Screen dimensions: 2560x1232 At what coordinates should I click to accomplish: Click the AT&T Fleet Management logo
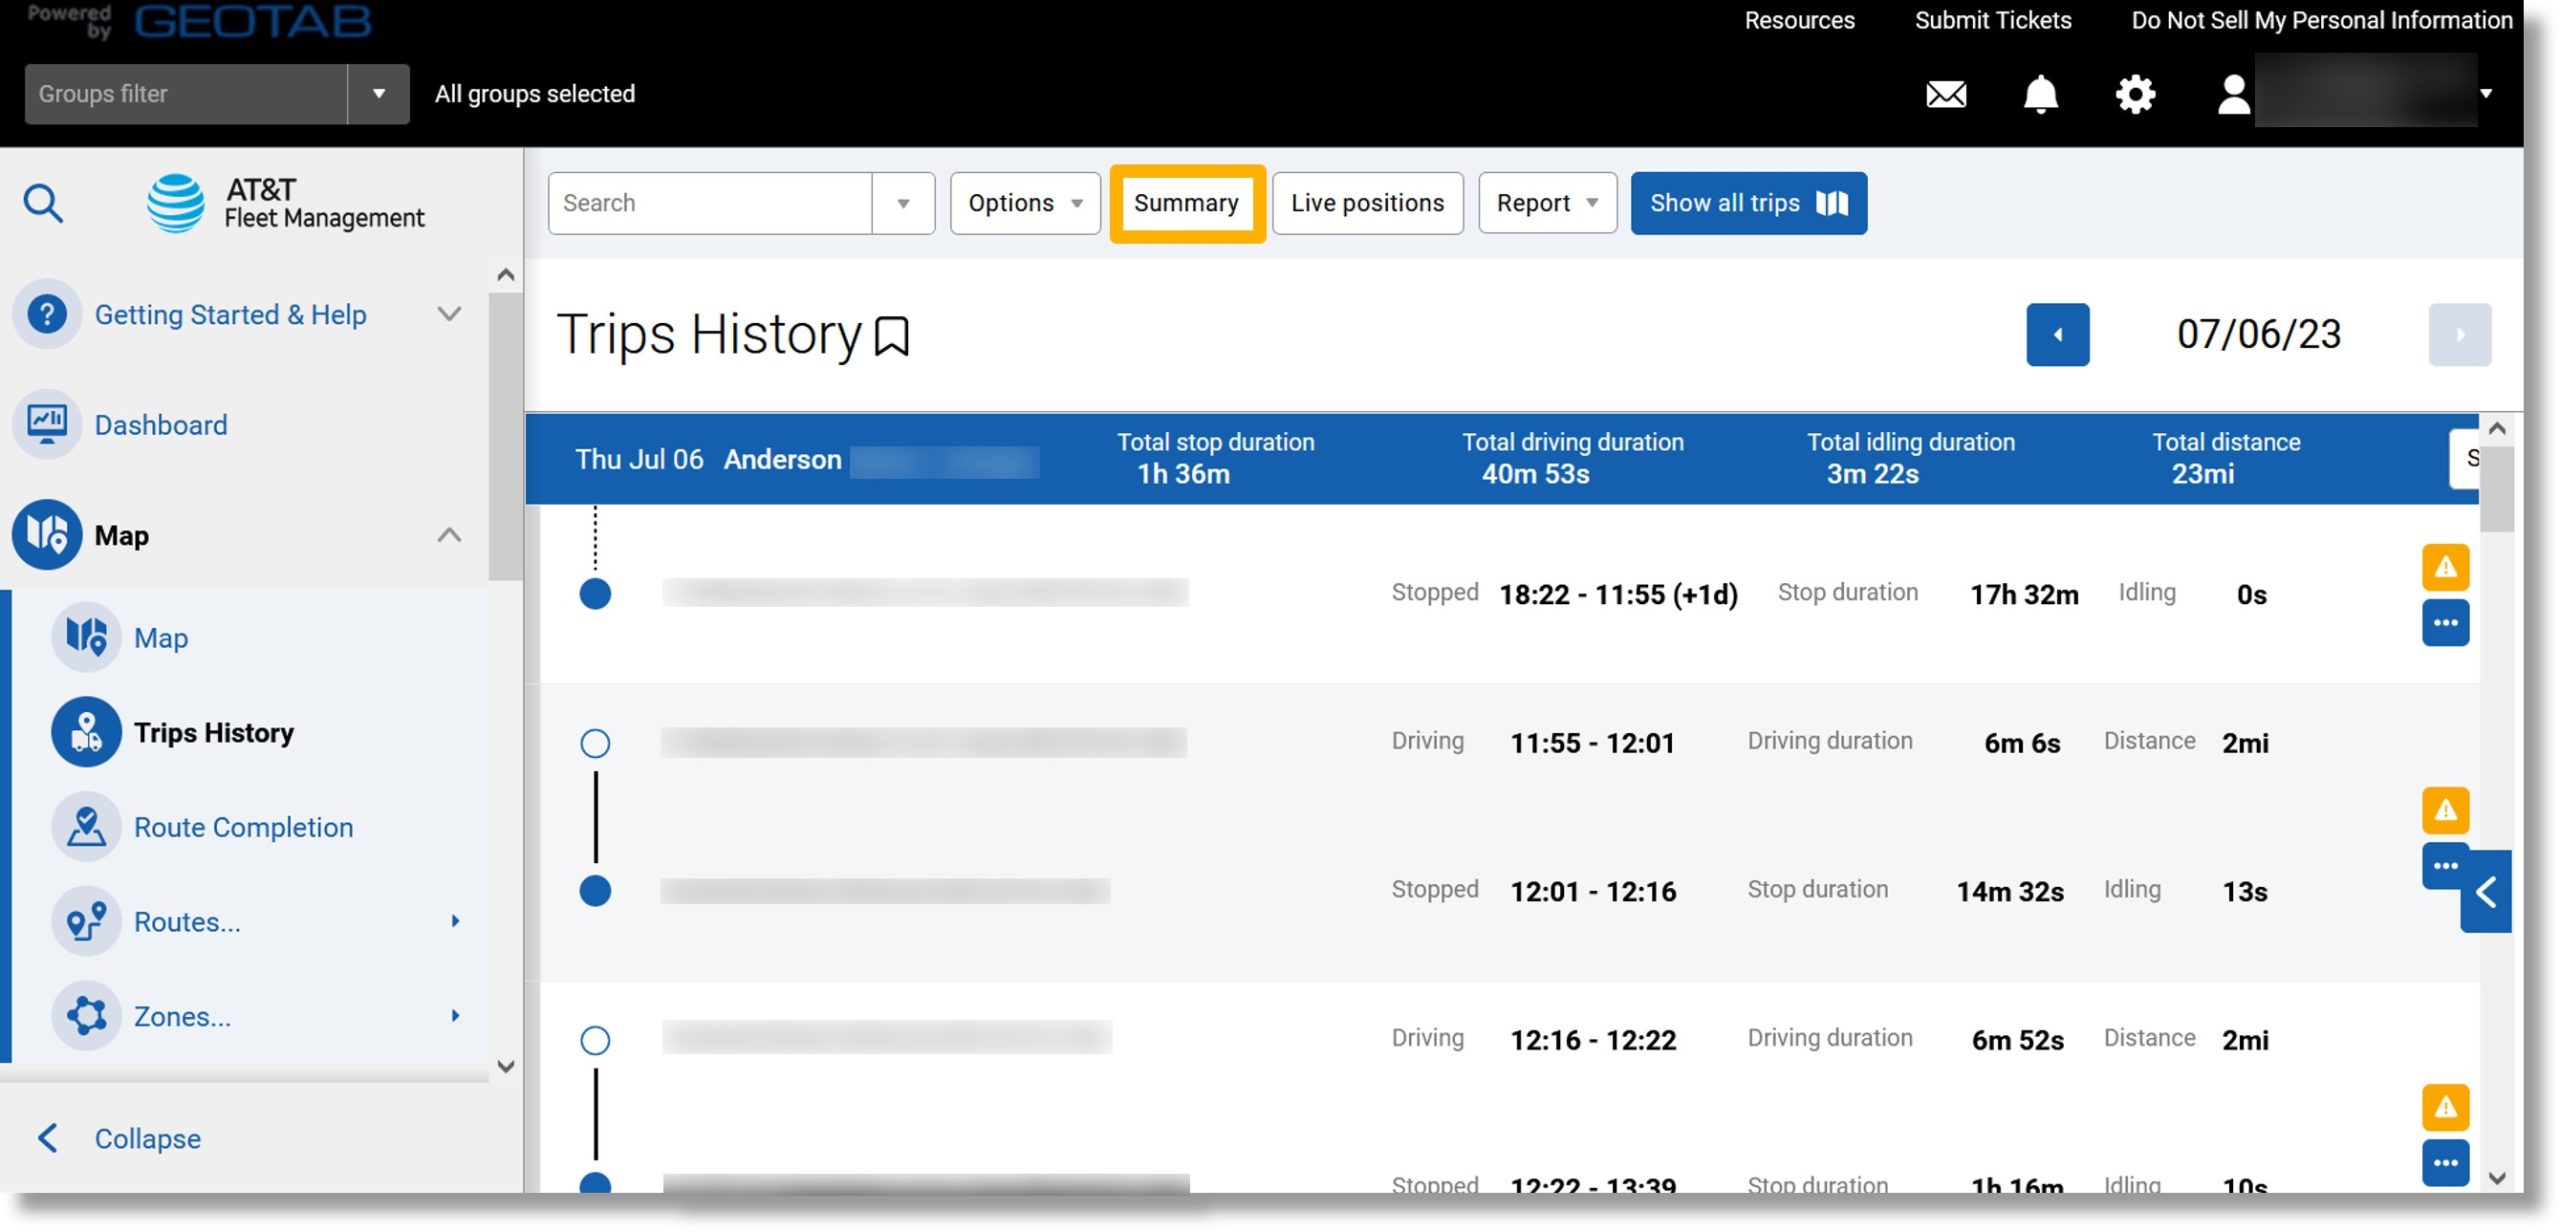285,203
